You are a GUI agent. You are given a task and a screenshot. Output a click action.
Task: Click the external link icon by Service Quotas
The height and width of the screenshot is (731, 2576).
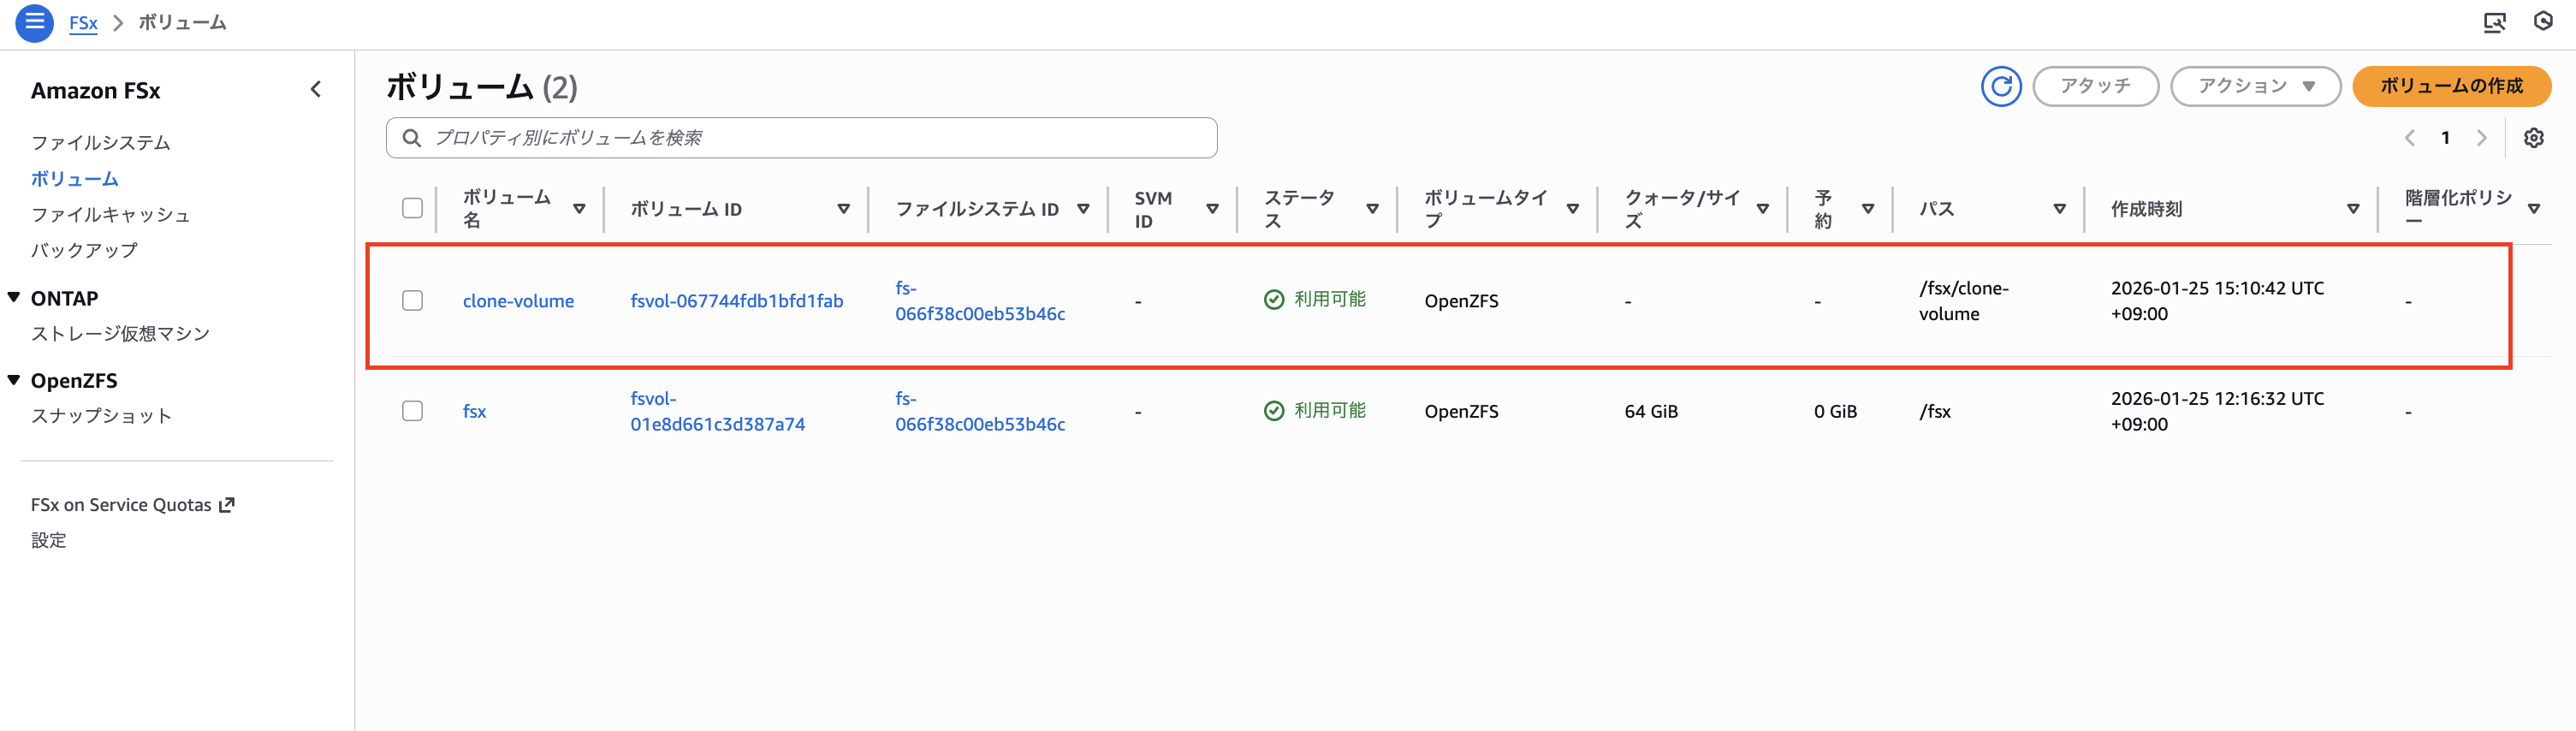click(x=227, y=505)
